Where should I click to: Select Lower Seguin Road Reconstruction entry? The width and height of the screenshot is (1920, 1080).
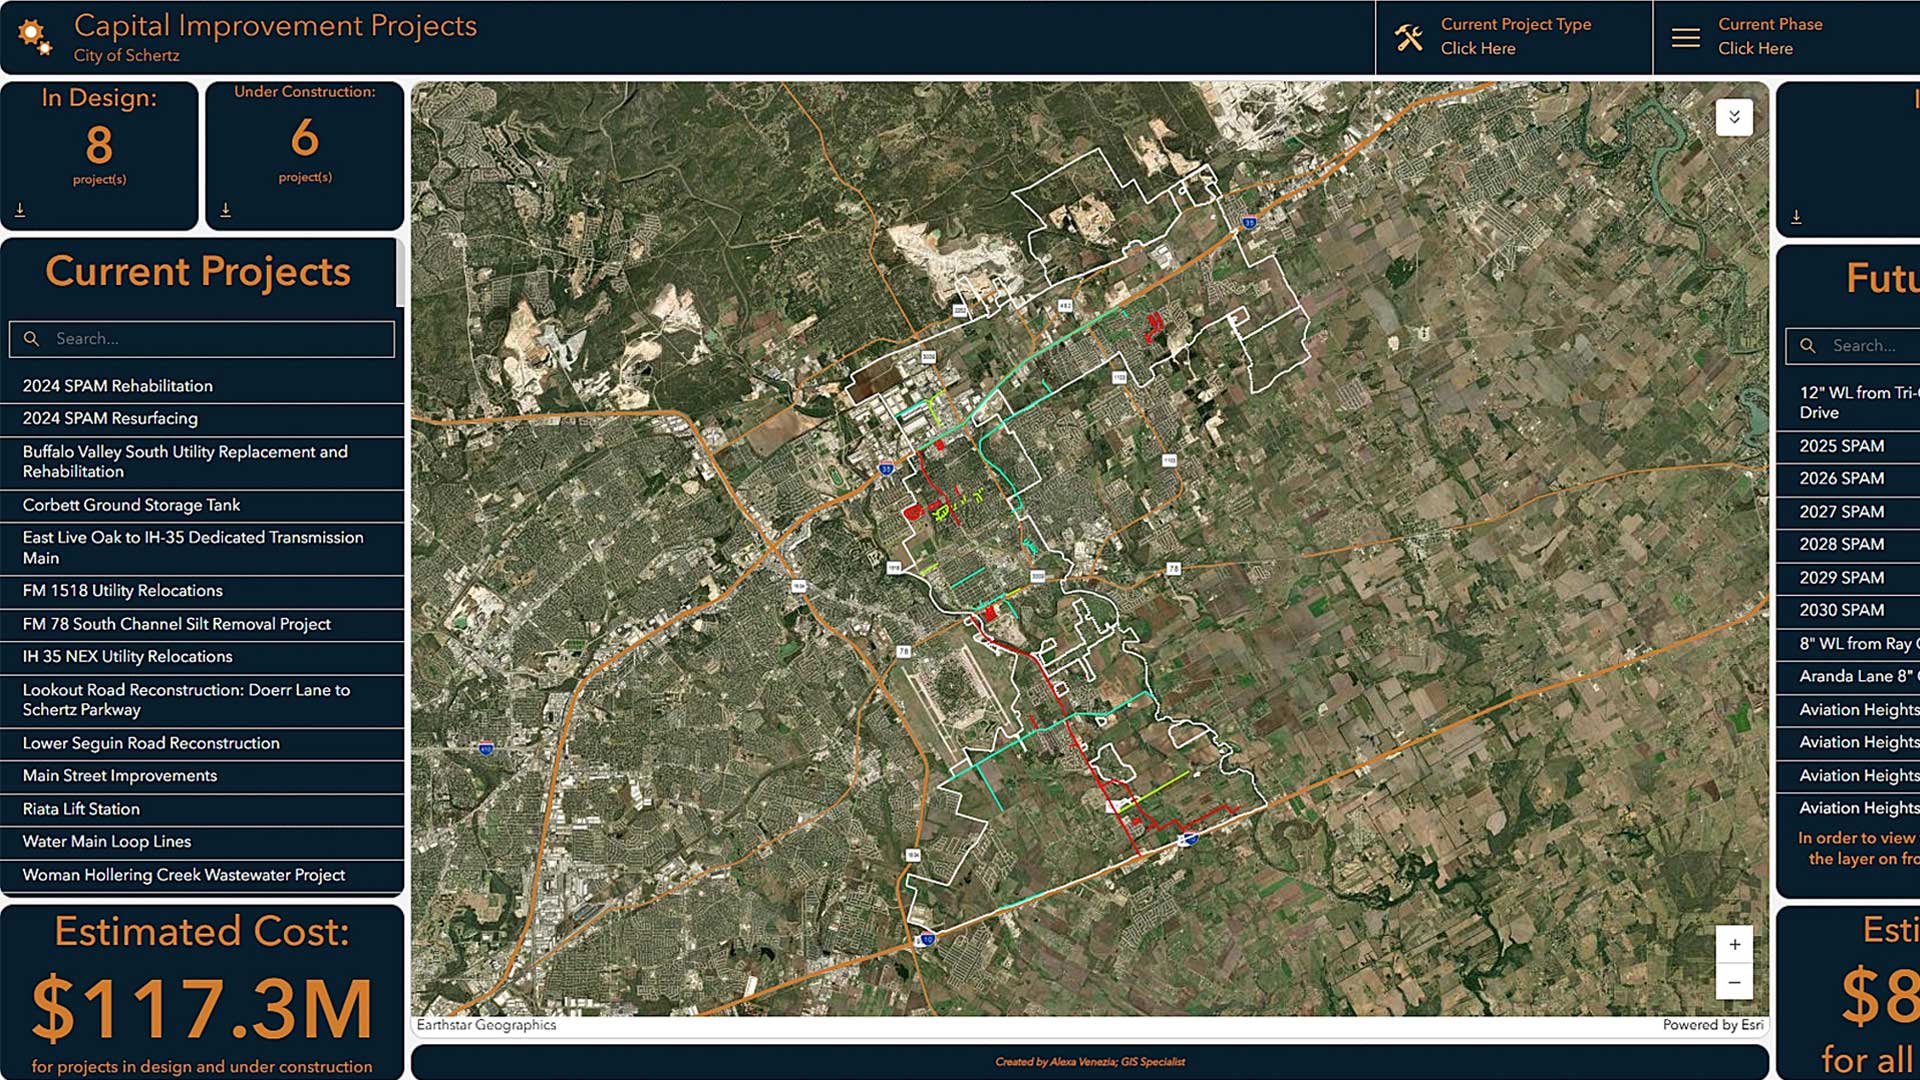click(x=151, y=743)
